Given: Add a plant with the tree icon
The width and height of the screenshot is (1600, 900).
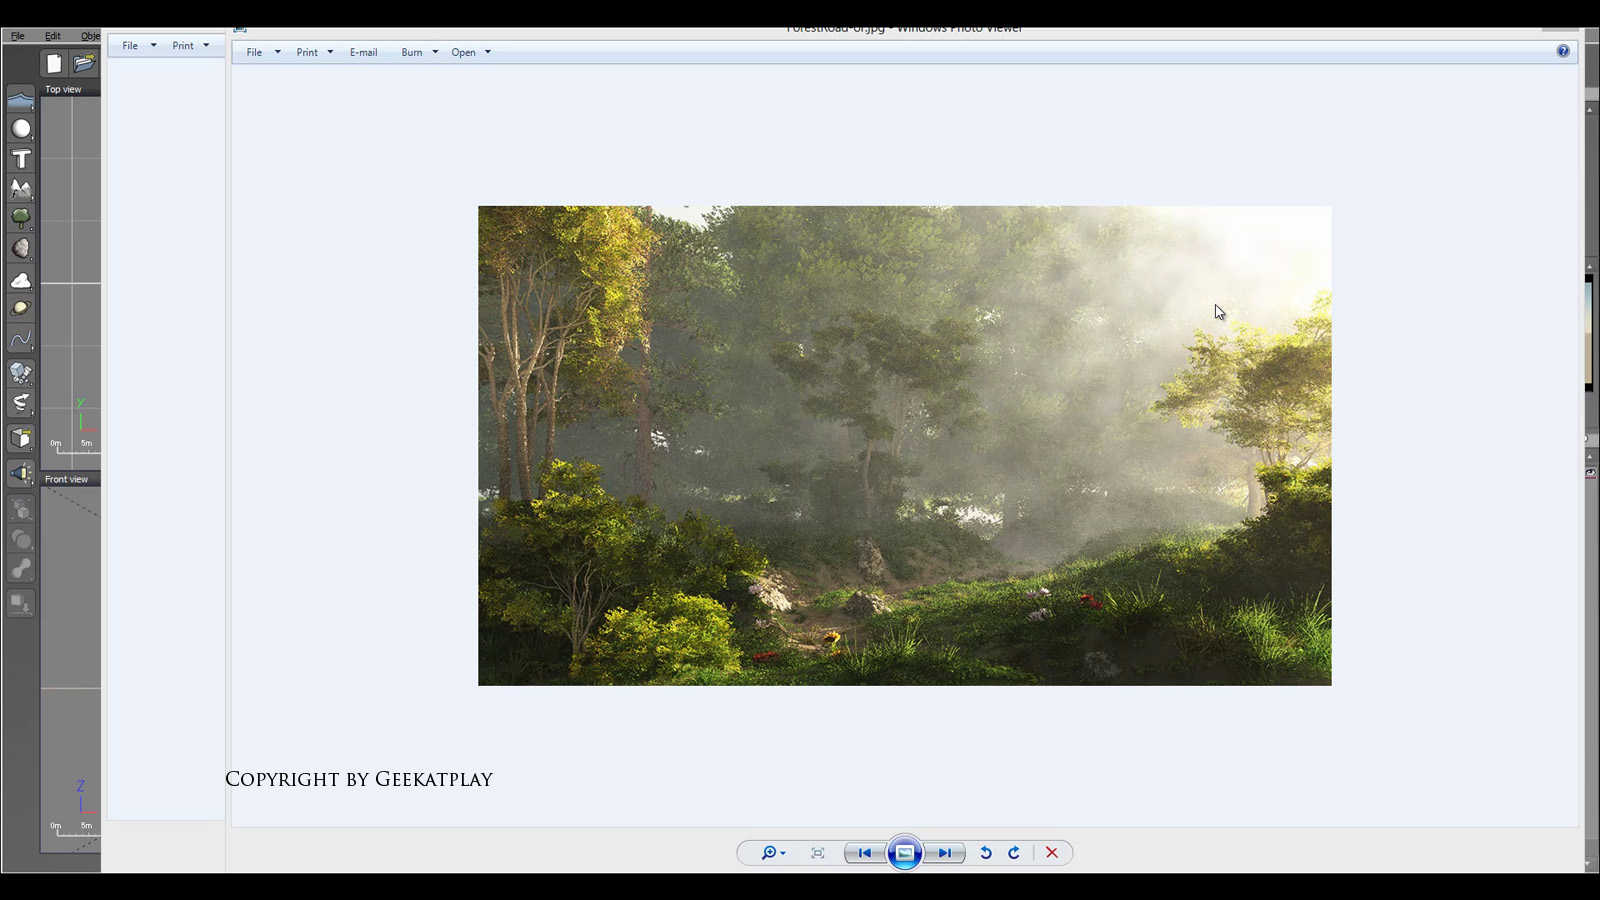Looking at the screenshot, I should (x=21, y=218).
